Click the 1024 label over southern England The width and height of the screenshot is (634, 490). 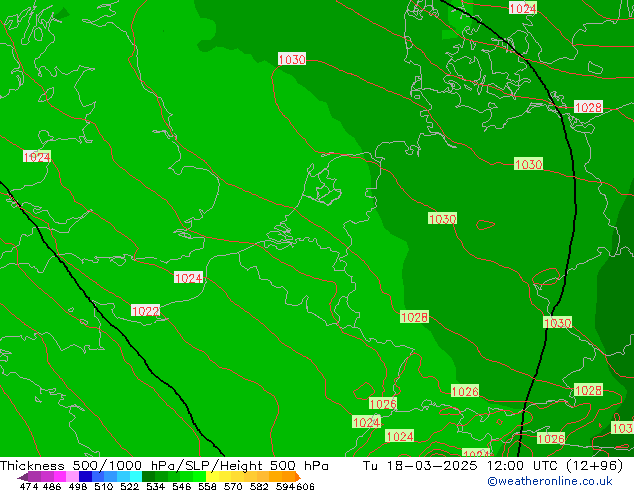pos(188,278)
